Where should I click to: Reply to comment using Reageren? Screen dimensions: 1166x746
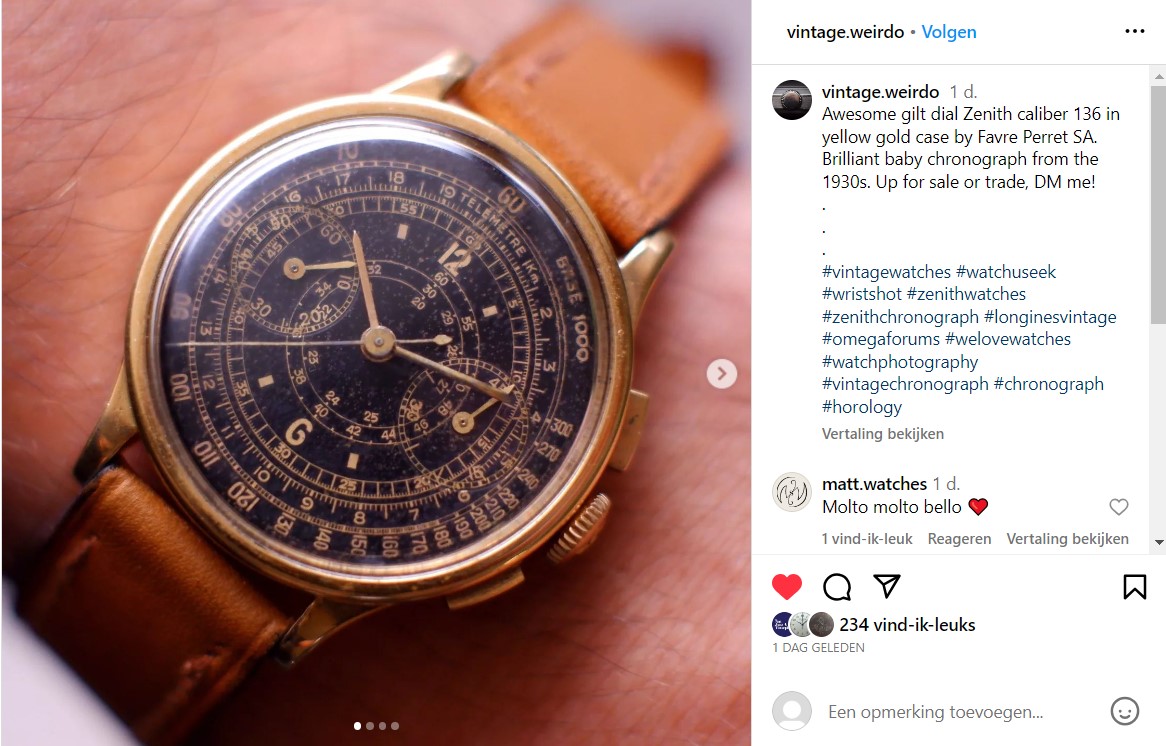(x=959, y=538)
